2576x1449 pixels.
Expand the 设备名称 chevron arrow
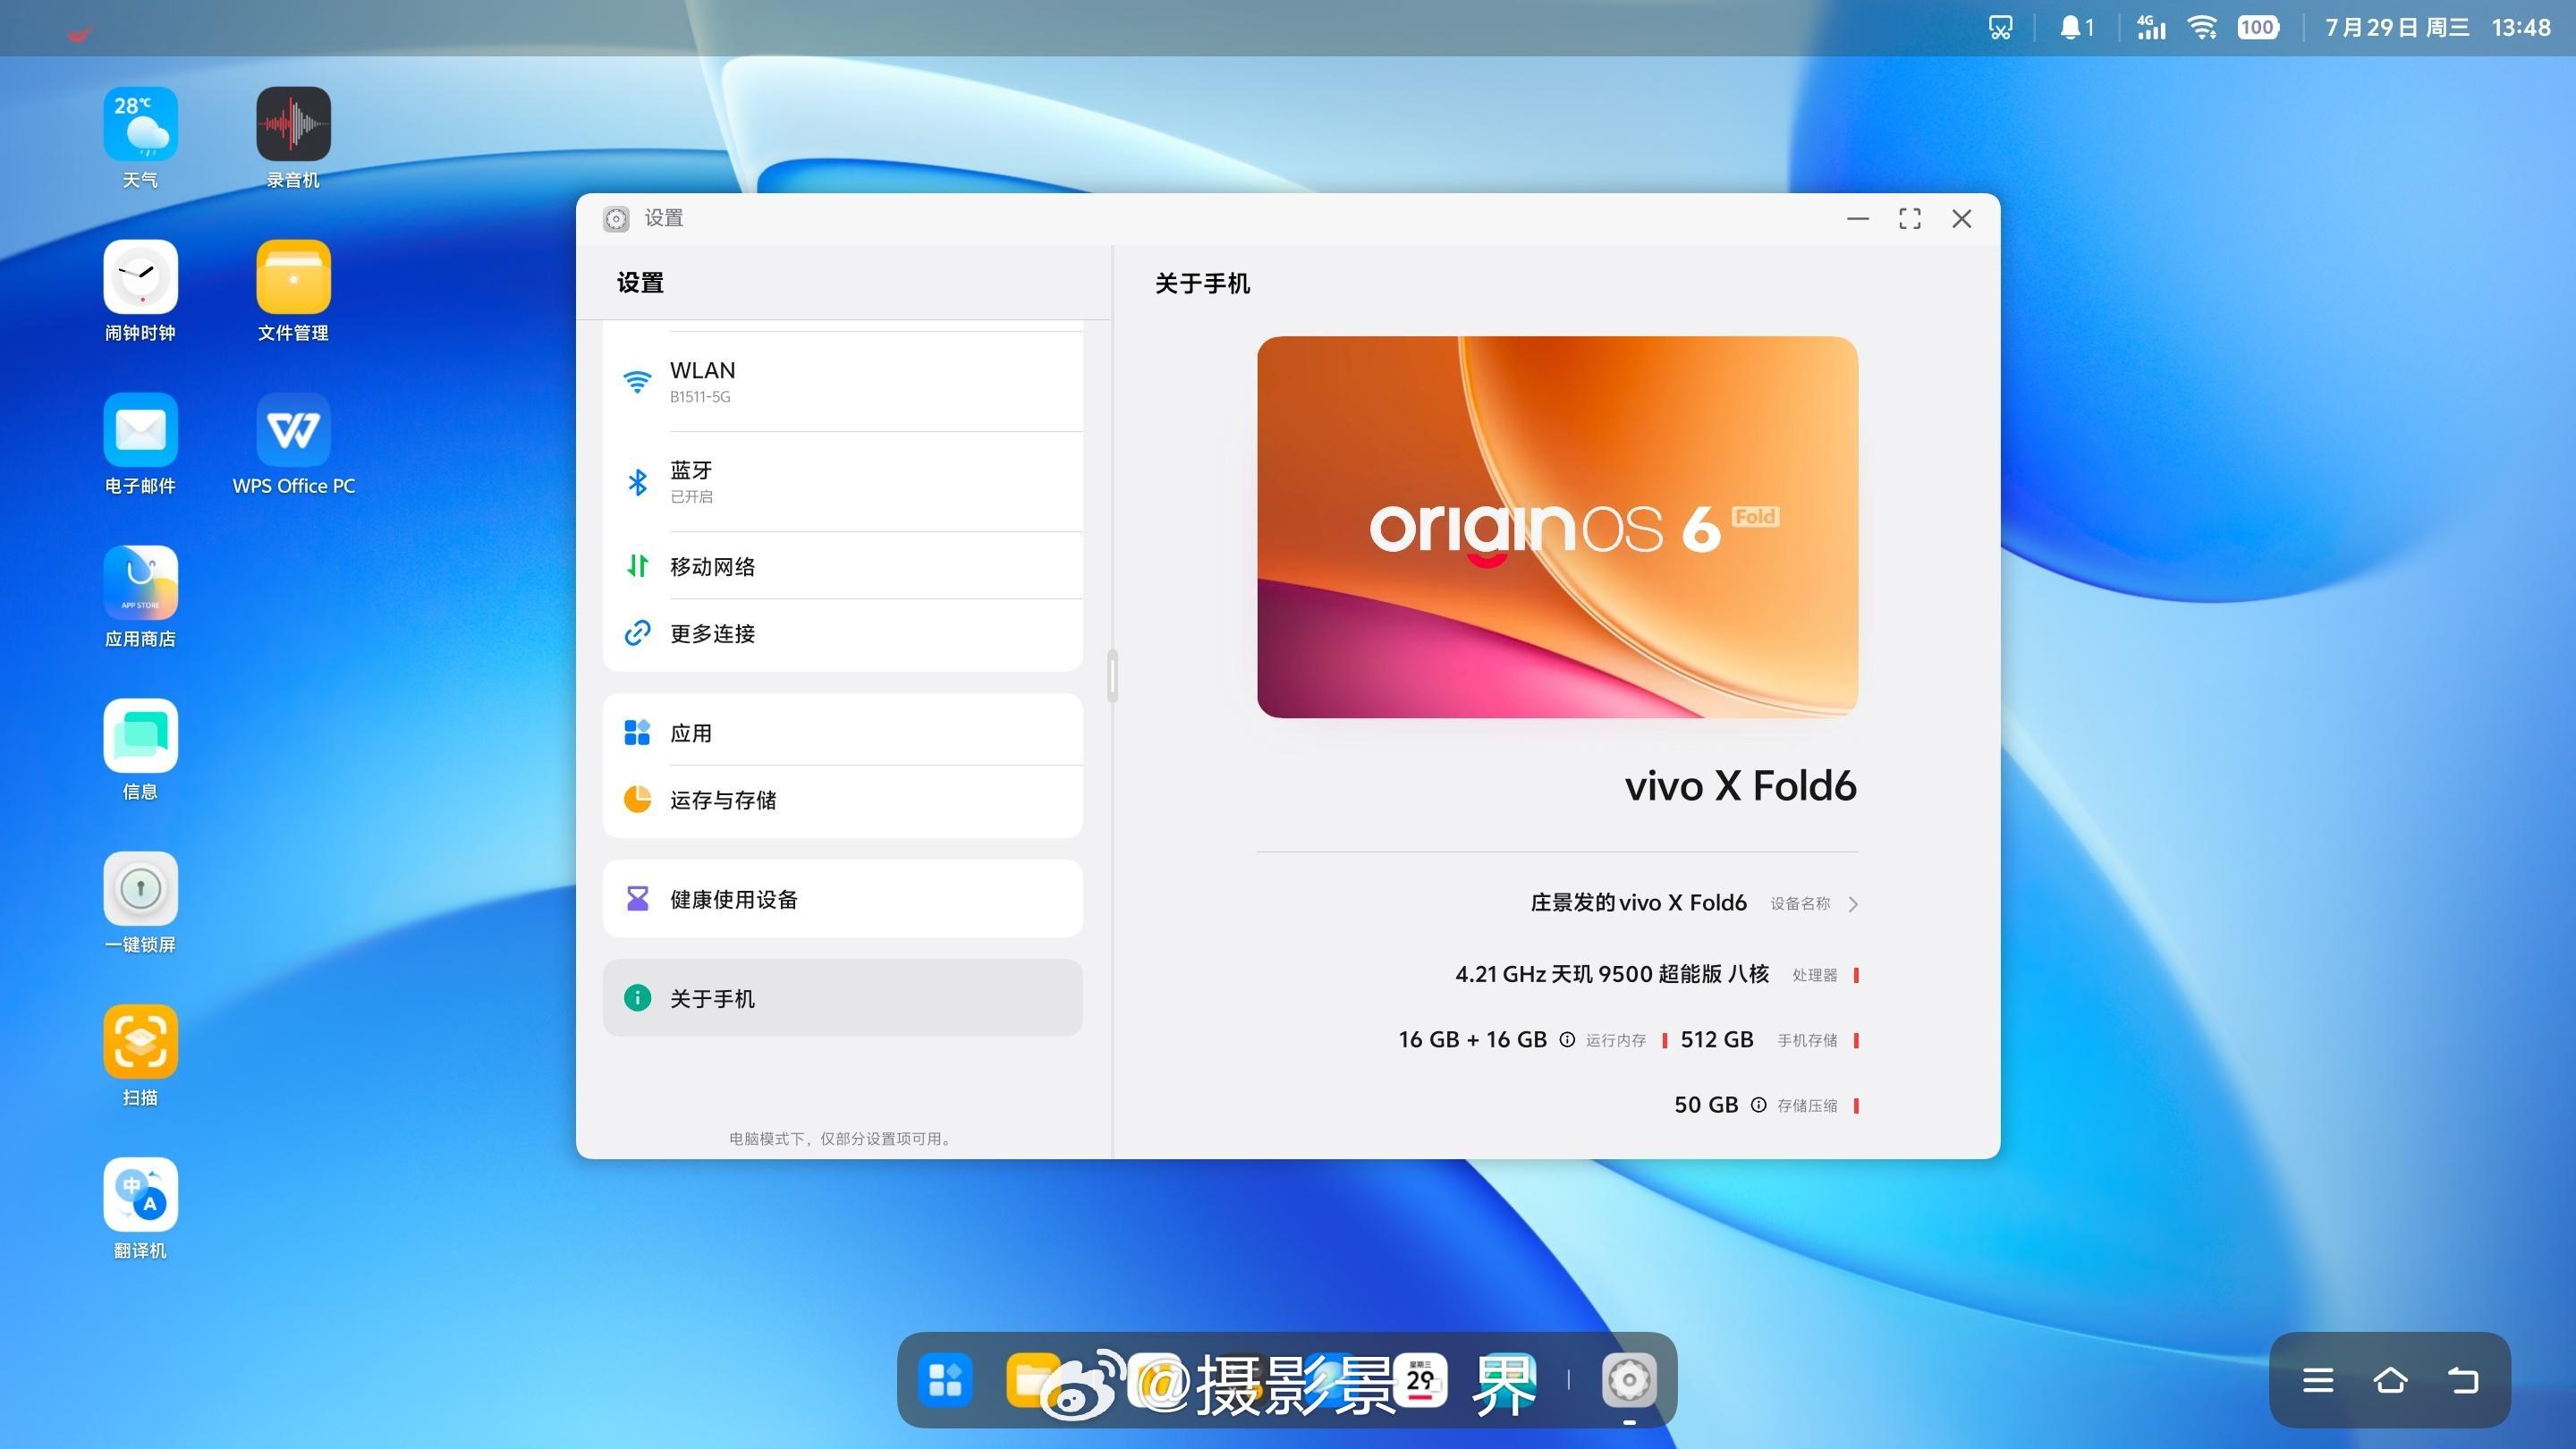1854,904
